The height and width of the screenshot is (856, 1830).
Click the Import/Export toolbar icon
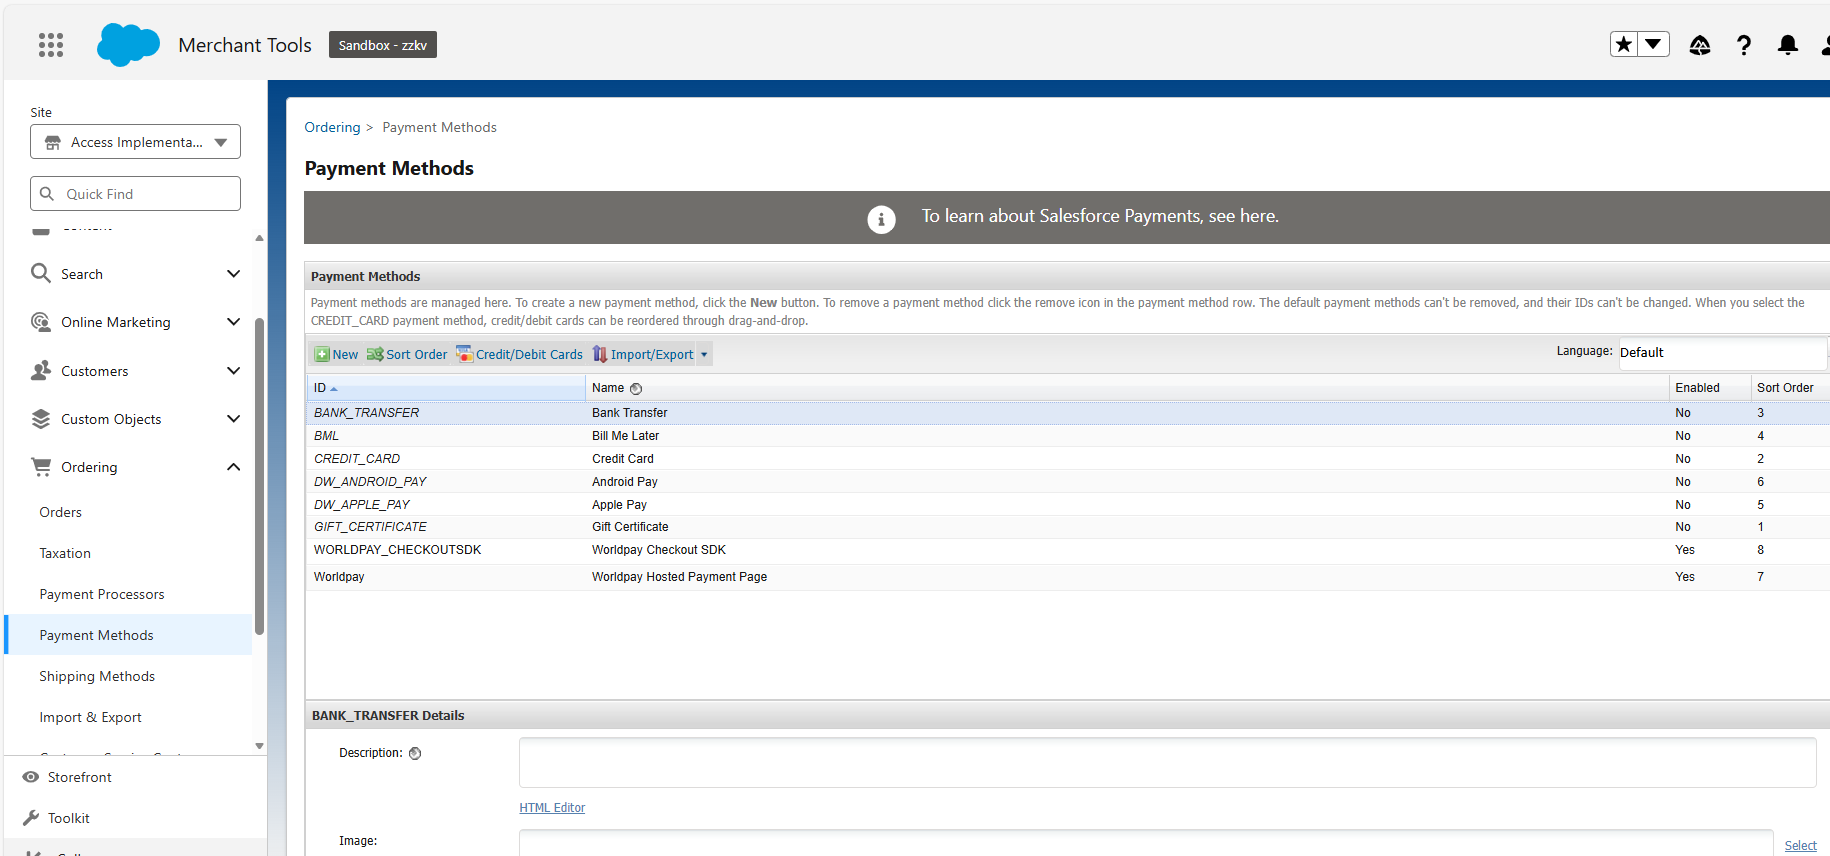click(600, 354)
